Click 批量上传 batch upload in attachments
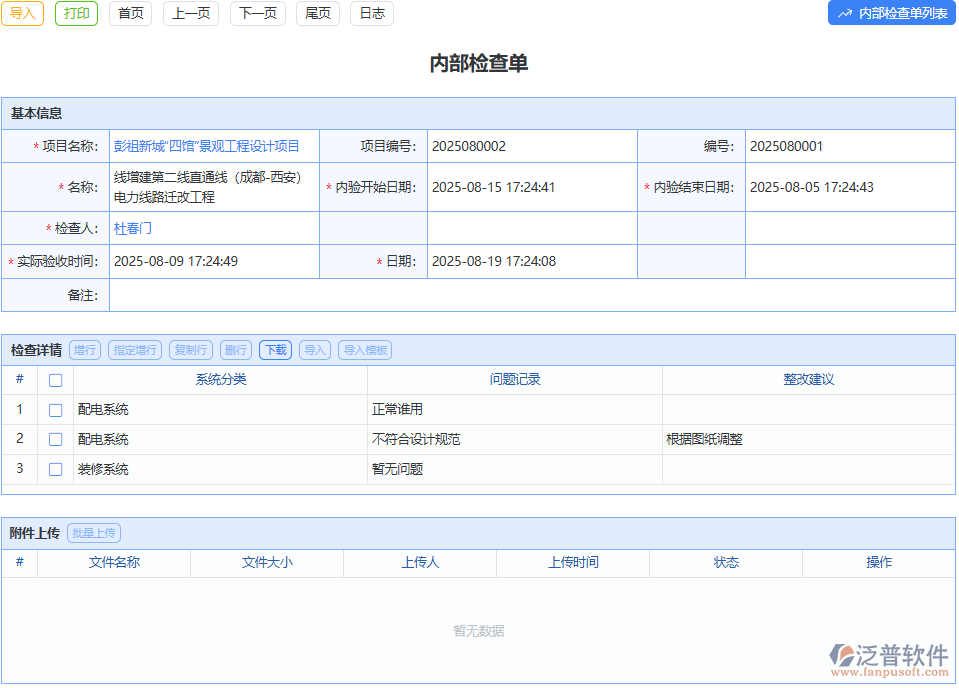Viewport: 959px width, 688px height. point(93,532)
